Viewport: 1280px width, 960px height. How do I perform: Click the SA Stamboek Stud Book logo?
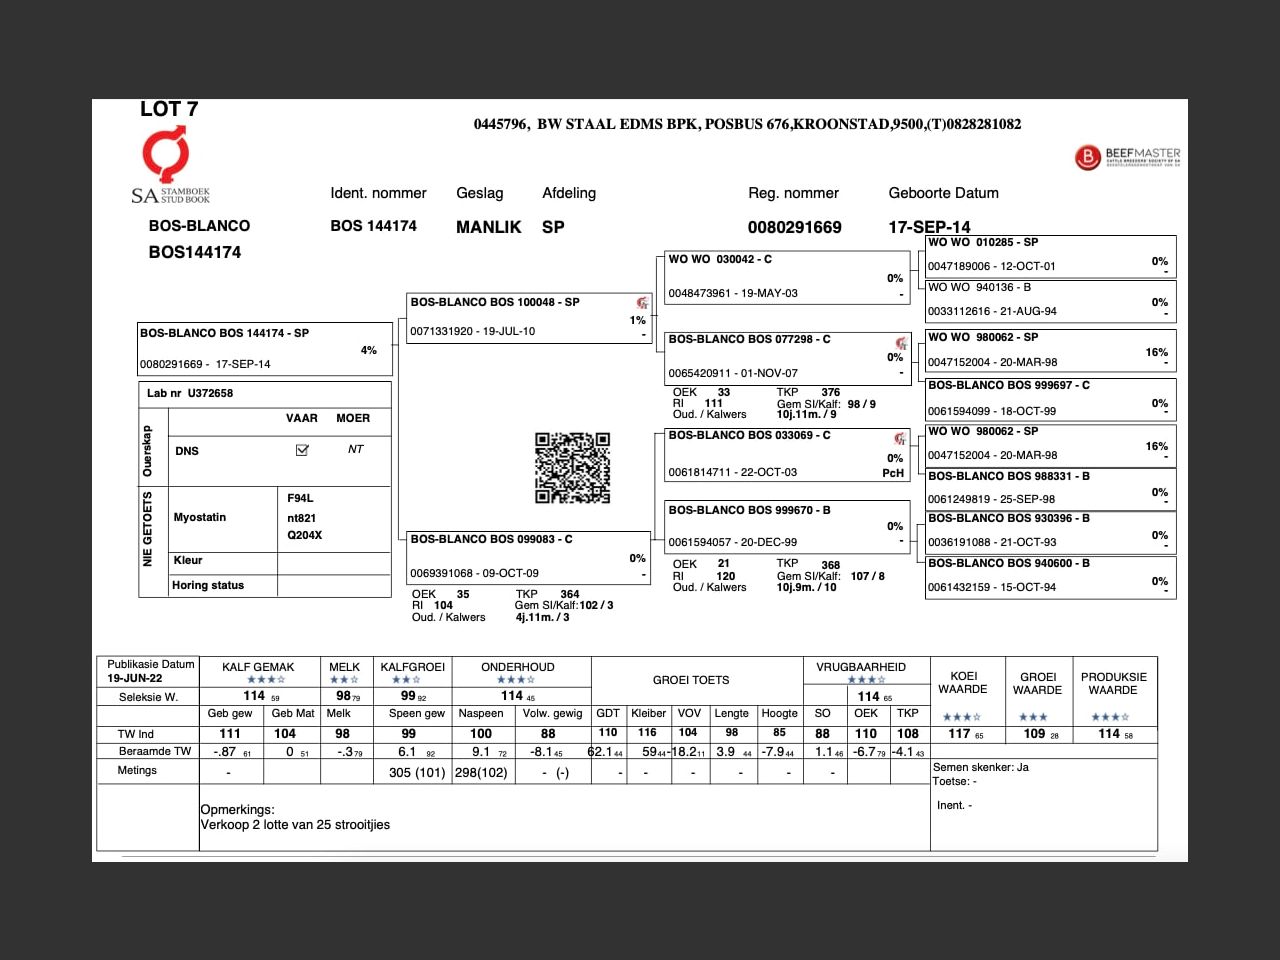click(169, 166)
